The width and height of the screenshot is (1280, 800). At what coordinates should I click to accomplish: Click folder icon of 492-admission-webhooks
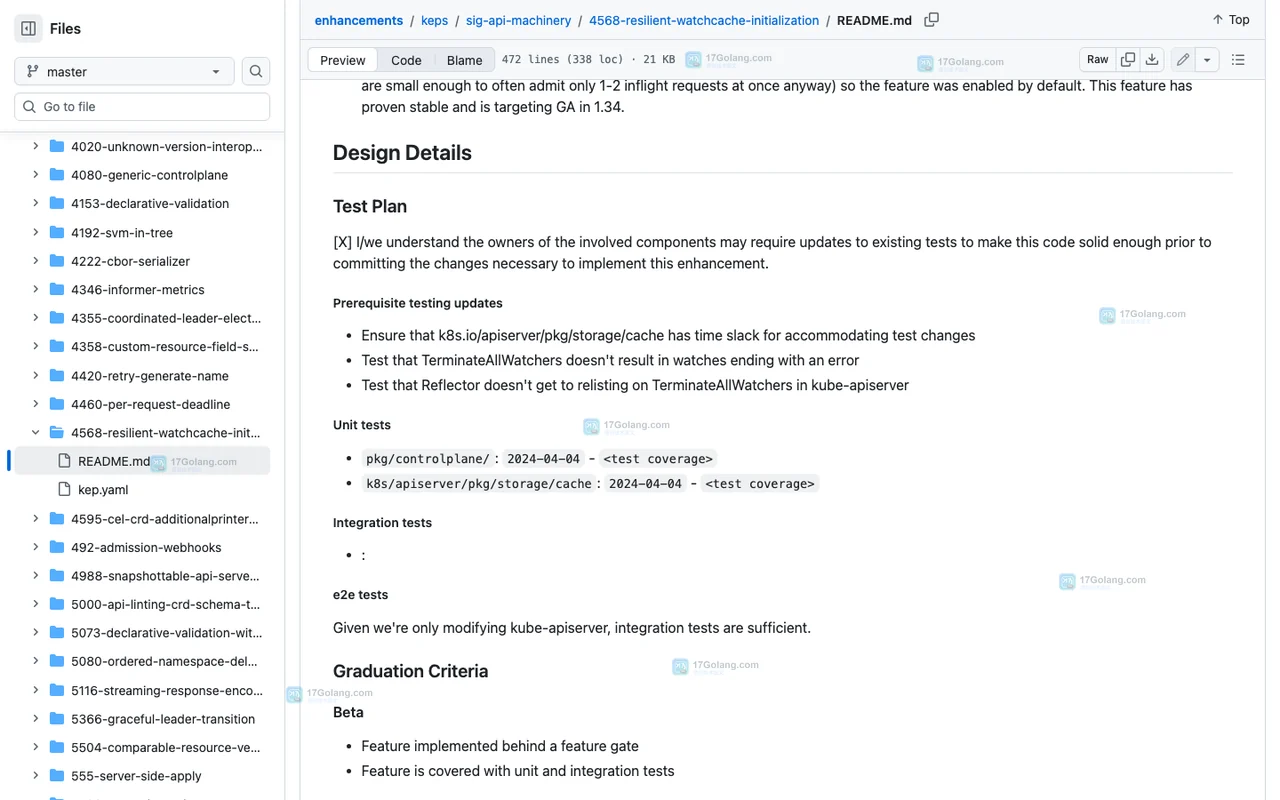[57, 547]
